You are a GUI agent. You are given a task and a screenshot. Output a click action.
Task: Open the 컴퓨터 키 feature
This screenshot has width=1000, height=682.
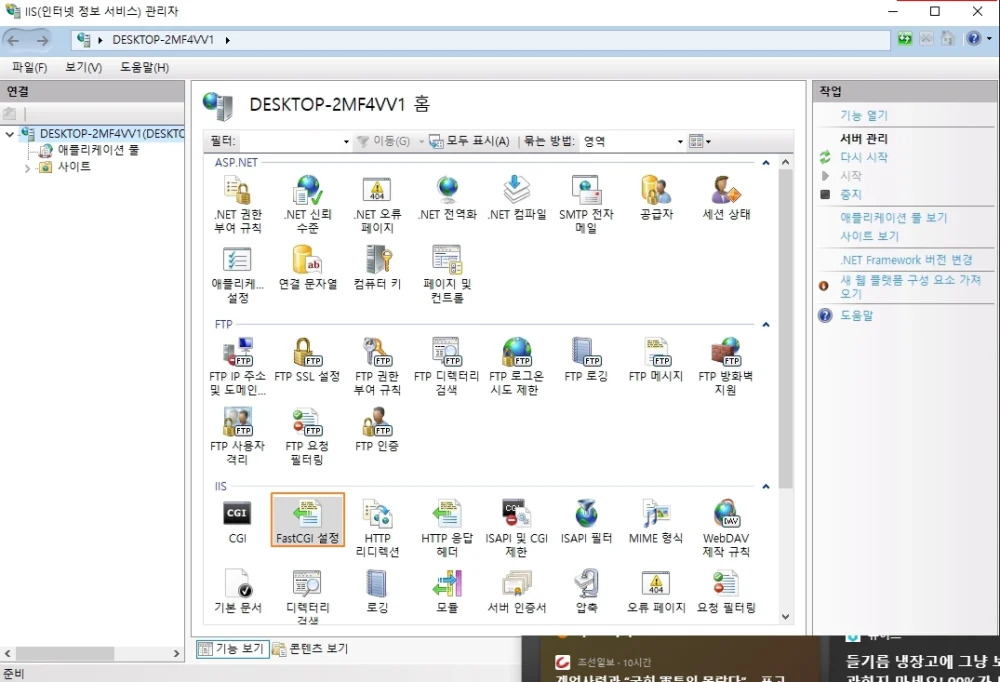coord(377,268)
